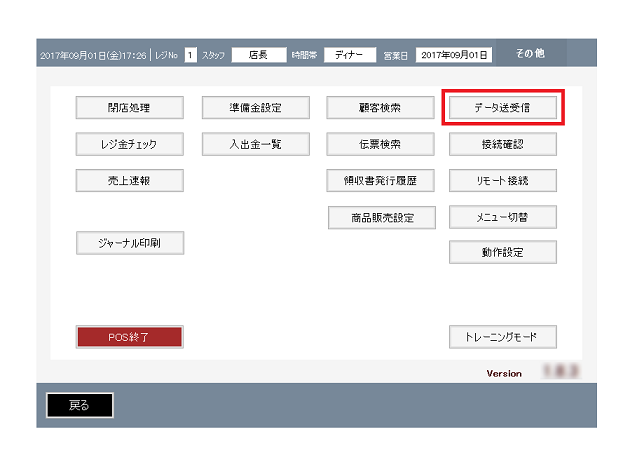The width and height of the screenshot is (644, 474).
Task: Open 売上速報 sales report
Action: (x=129, y=180)
